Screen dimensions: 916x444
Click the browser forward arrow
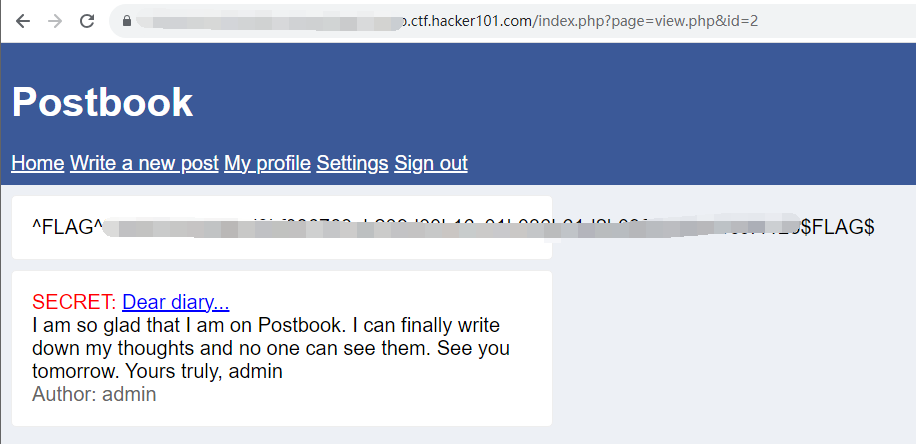click(x=55, y=21)
